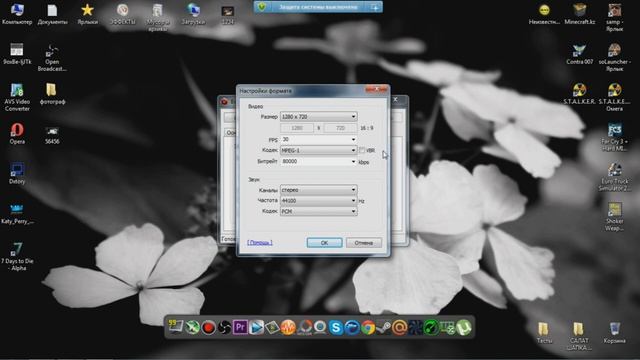Select the Open Broadcaster desktop shortcut
The width and height of the screenshot is (640, 360).
point(52,58)
